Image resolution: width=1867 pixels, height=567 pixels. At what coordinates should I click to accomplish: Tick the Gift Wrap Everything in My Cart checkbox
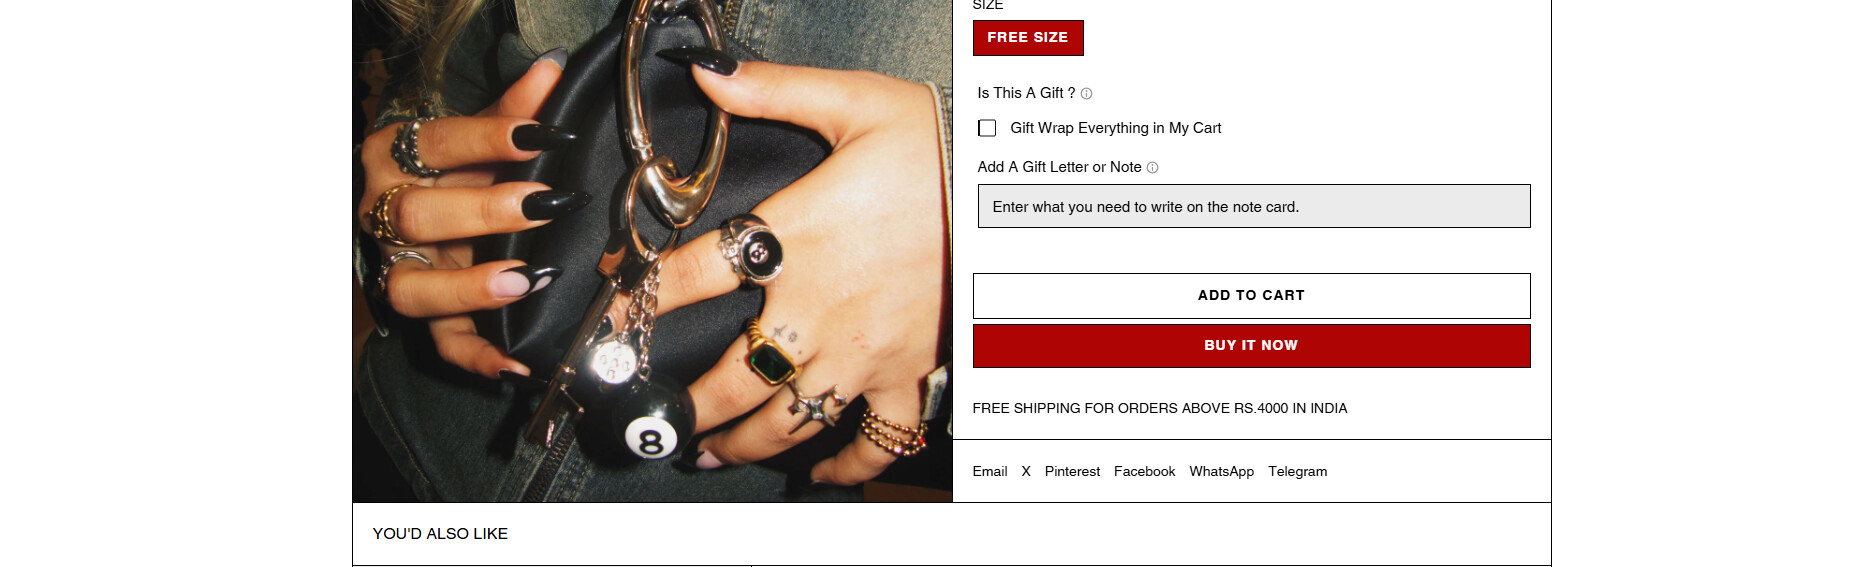[x=987, y=128]
